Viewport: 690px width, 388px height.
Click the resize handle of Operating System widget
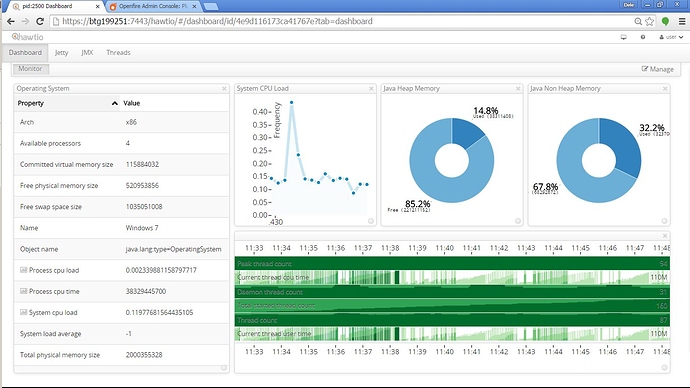(224, 368)
